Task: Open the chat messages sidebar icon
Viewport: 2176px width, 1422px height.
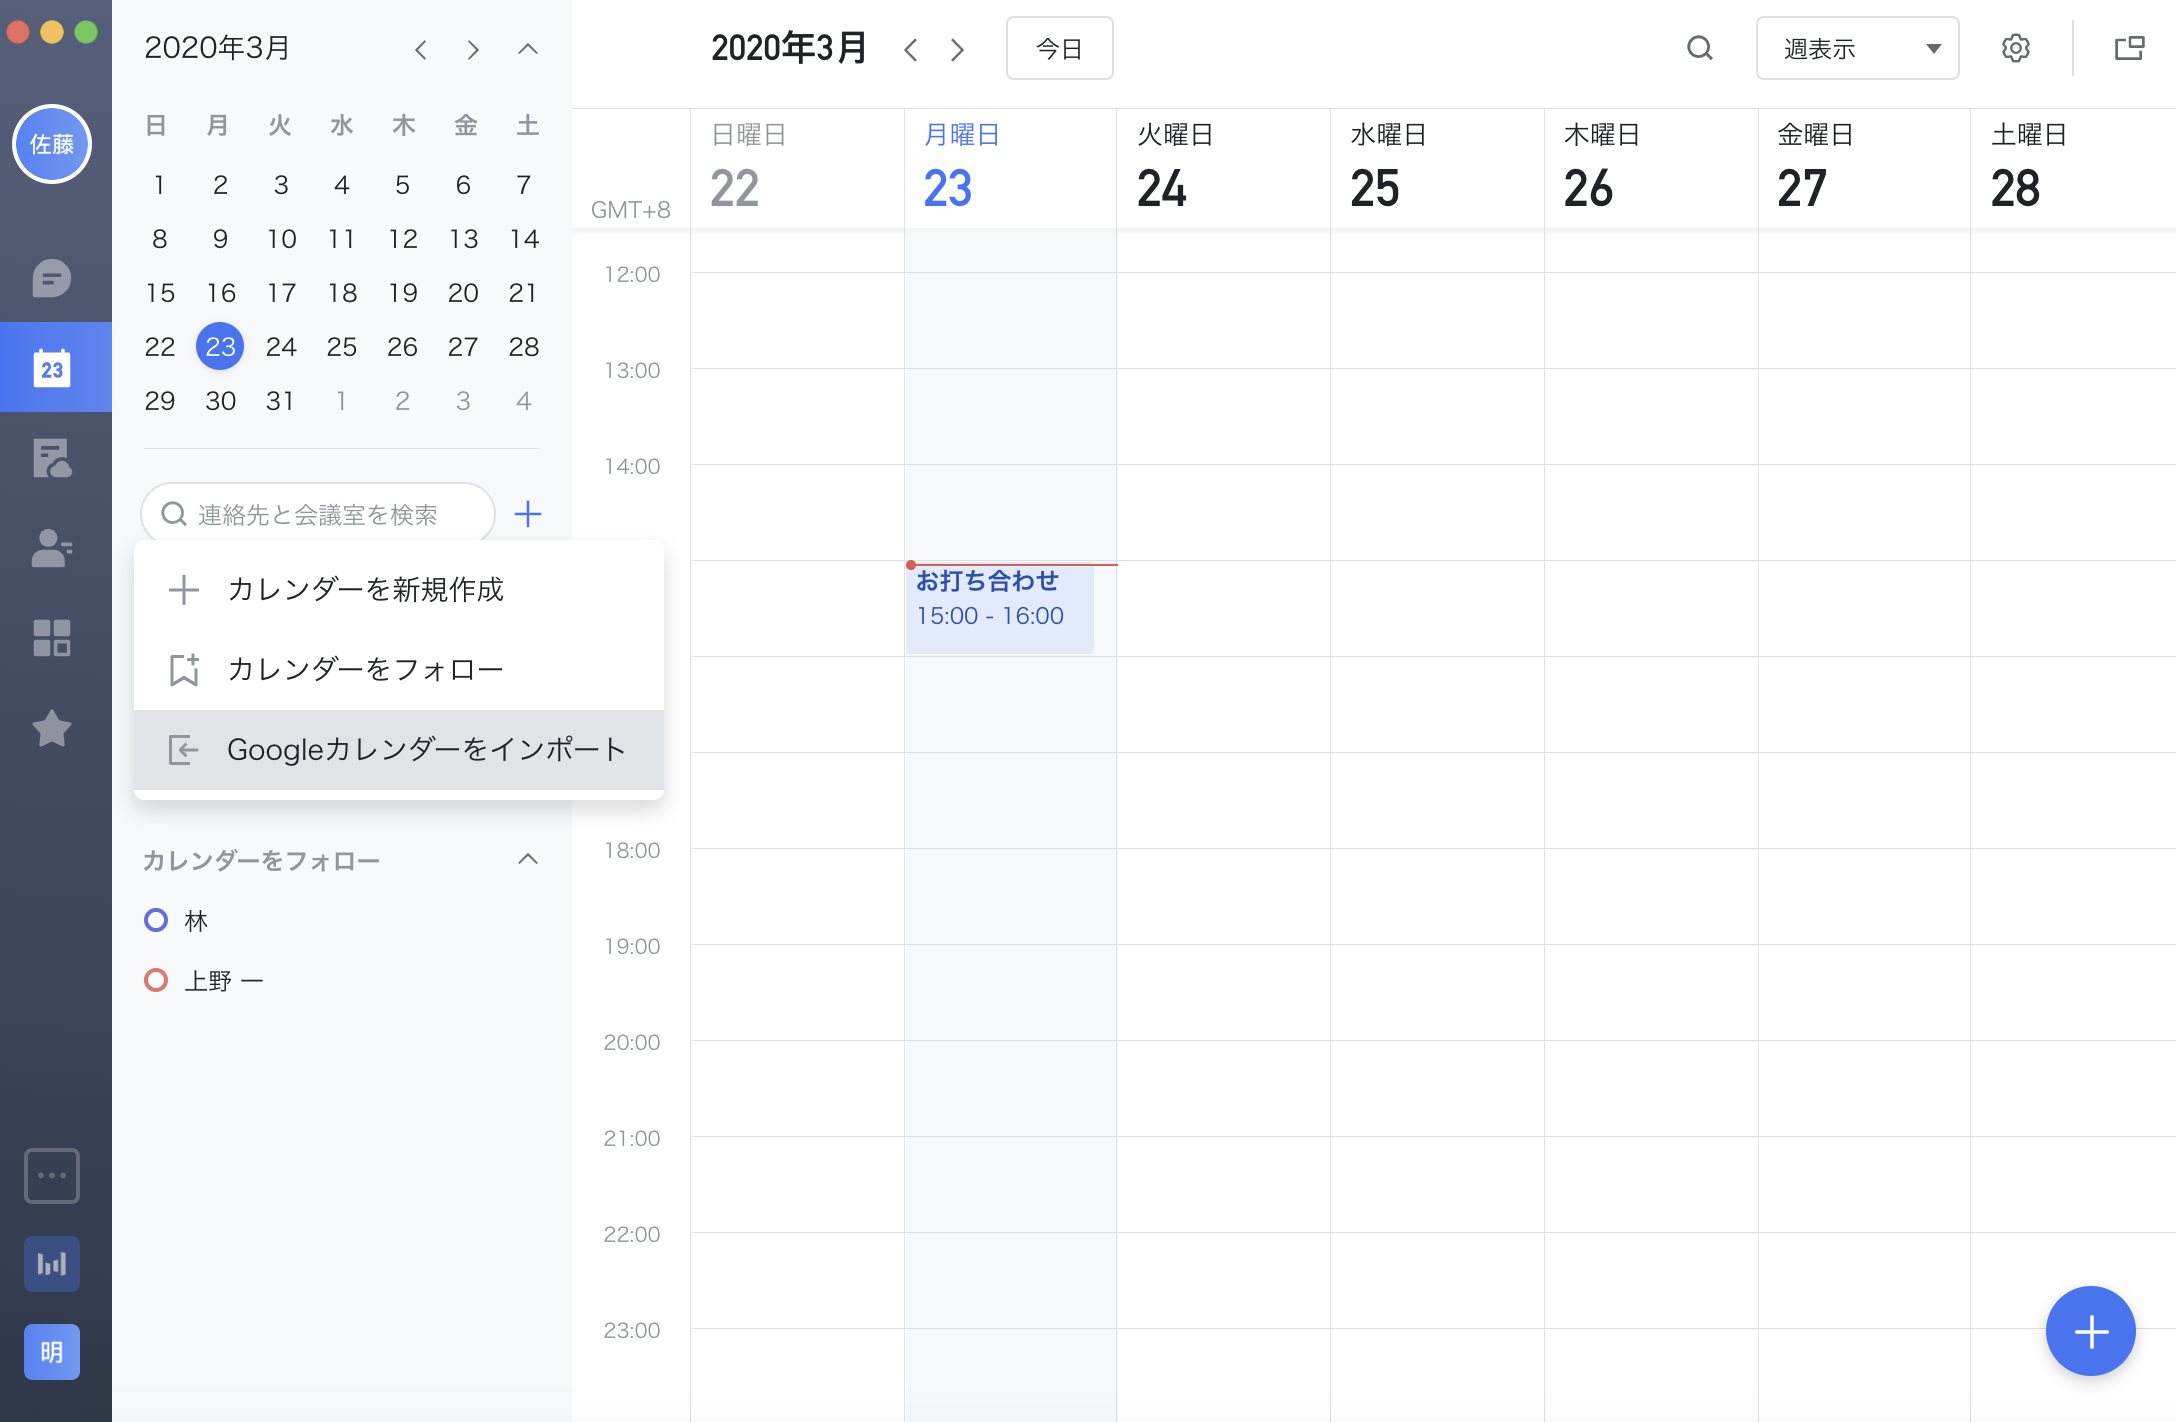Action: click(x=51, y=279)
